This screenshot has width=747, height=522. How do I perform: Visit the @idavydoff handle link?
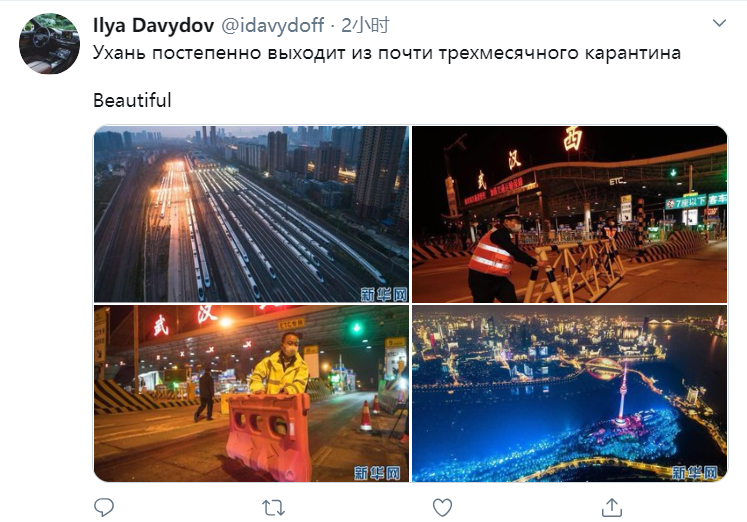pyautogui.click(x=273, y=25)
